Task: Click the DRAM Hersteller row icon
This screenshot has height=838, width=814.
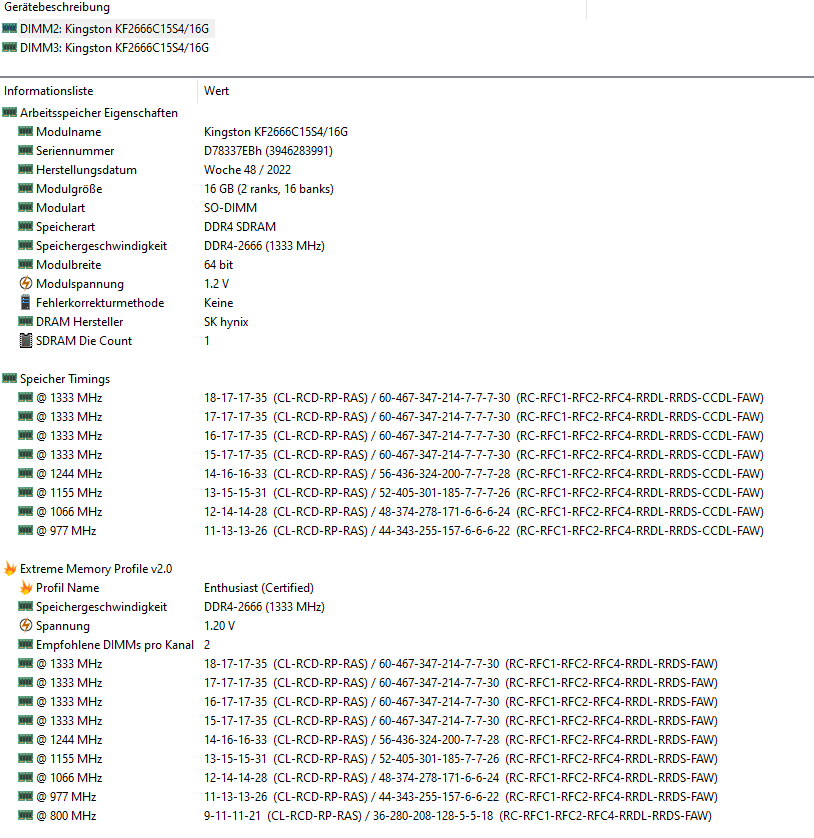Action: [x=25, y=321]
